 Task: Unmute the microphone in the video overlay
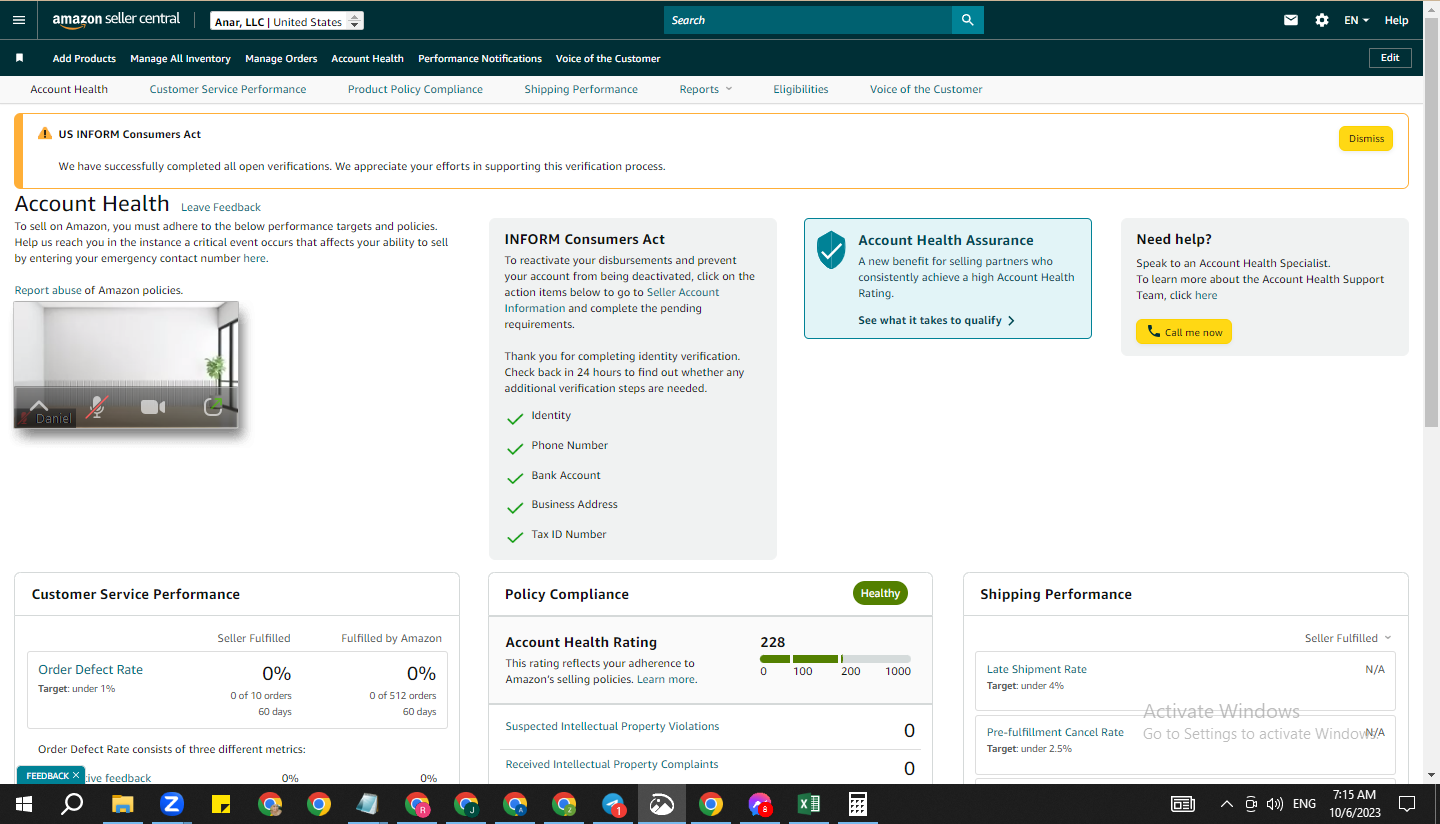pos(96,407)
